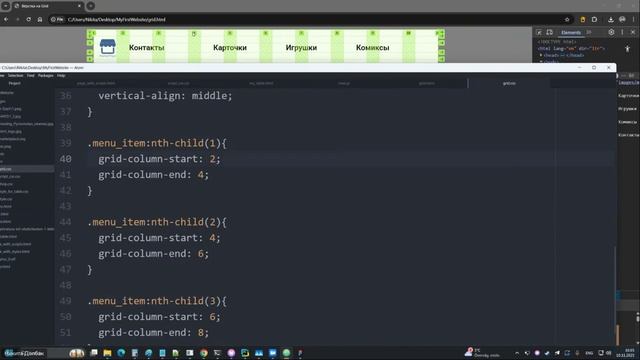Open Google Chrome from the taskbar
This screenshot has height=360, width=640.
coord(204,353)
